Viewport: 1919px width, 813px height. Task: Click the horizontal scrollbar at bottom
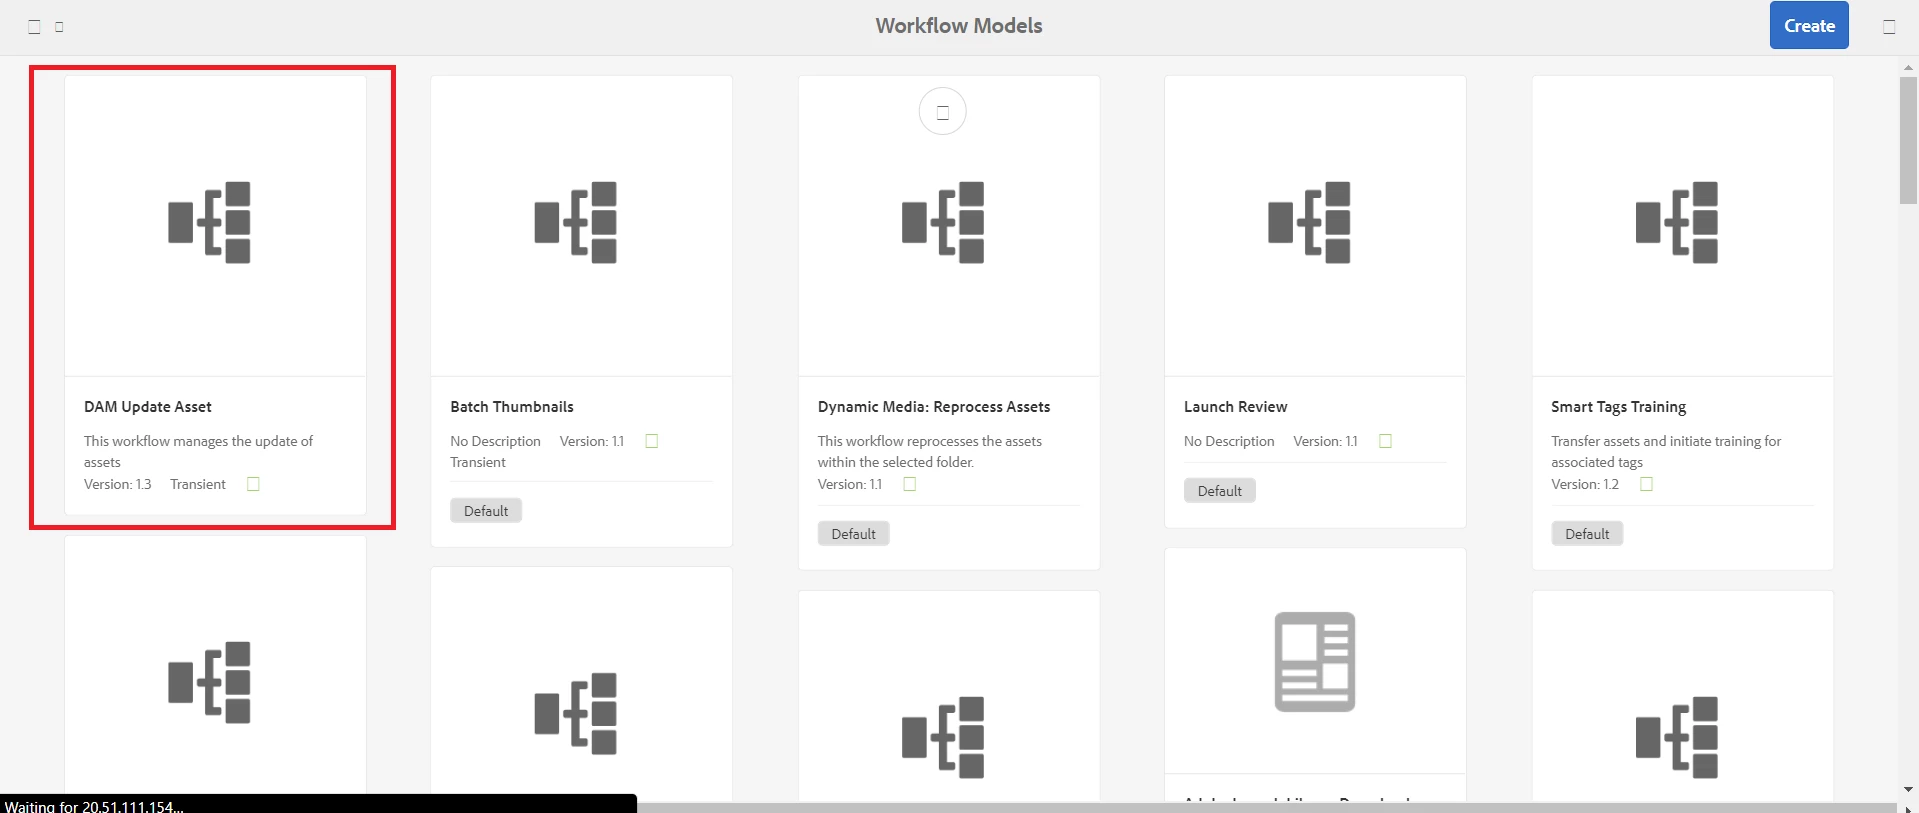(1267, 807)
